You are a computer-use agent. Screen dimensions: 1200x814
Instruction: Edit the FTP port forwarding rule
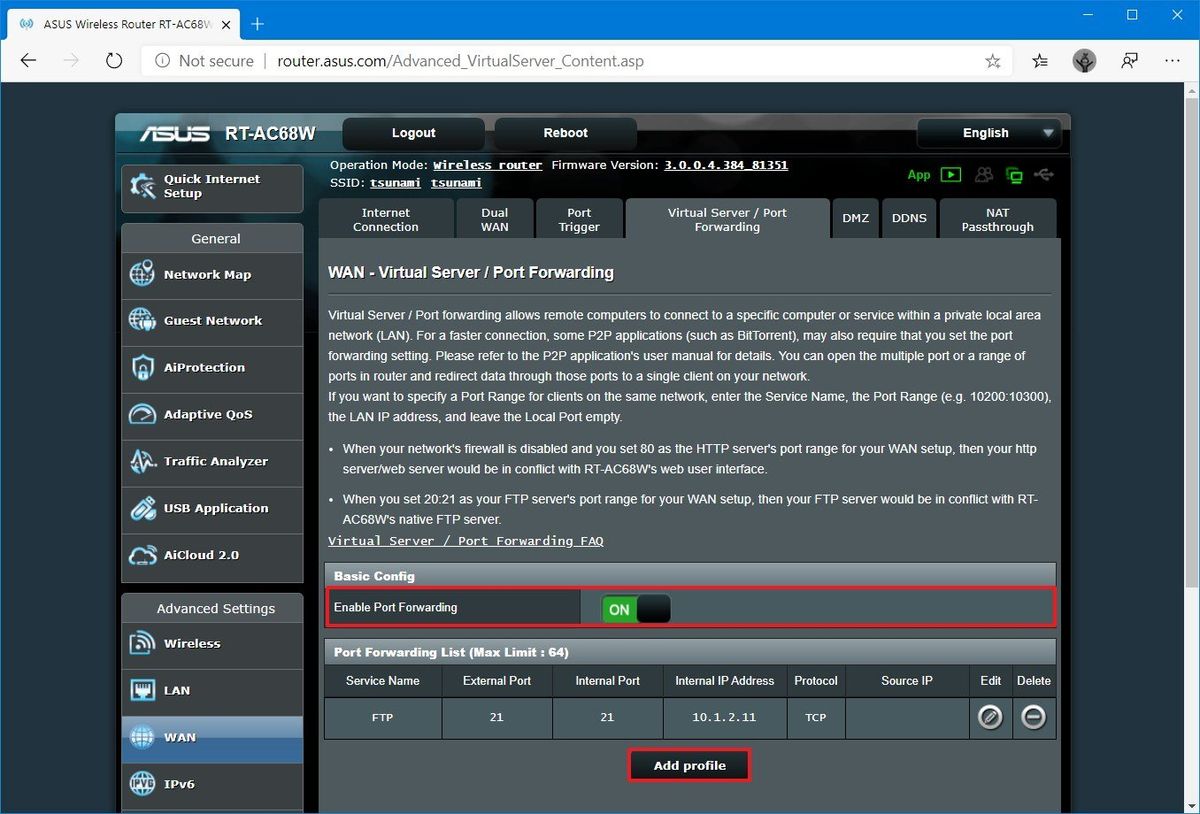point(990,717)
